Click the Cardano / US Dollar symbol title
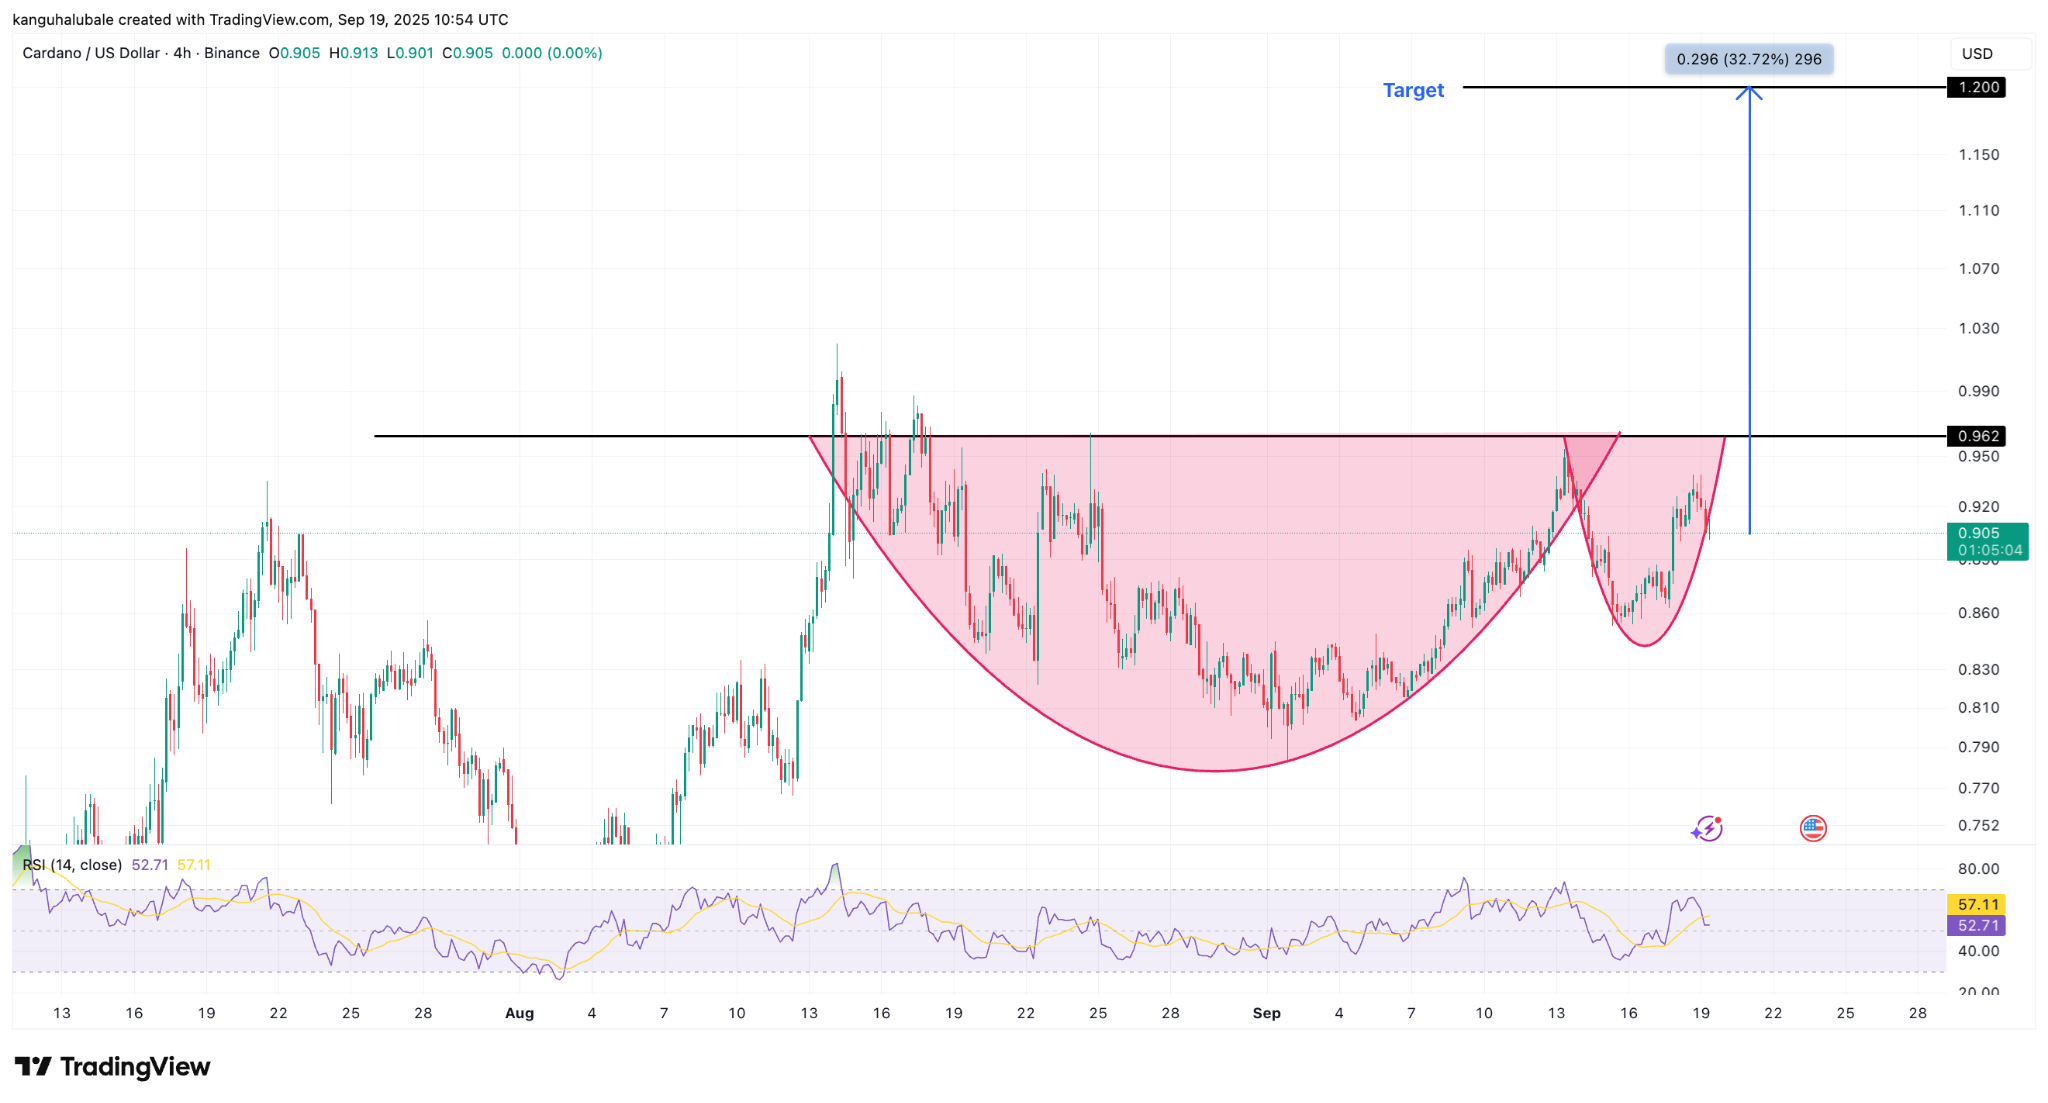 pyautogui.click(x=91, y=53)
